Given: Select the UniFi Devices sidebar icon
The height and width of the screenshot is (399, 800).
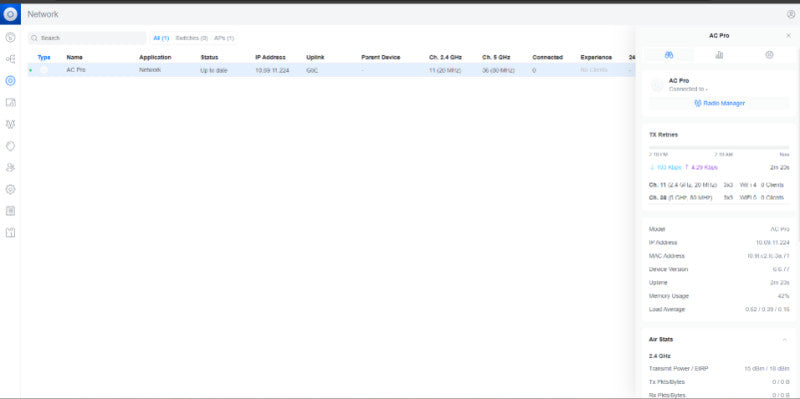Looking at the screenshot, I should pyautogui.click(x=10, y=81).
